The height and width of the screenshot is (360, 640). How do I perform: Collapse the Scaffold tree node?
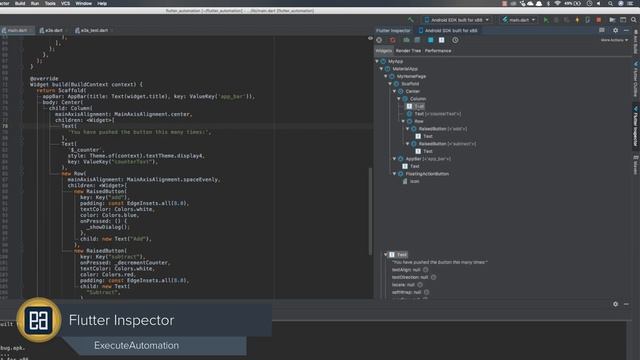(390, 84)
